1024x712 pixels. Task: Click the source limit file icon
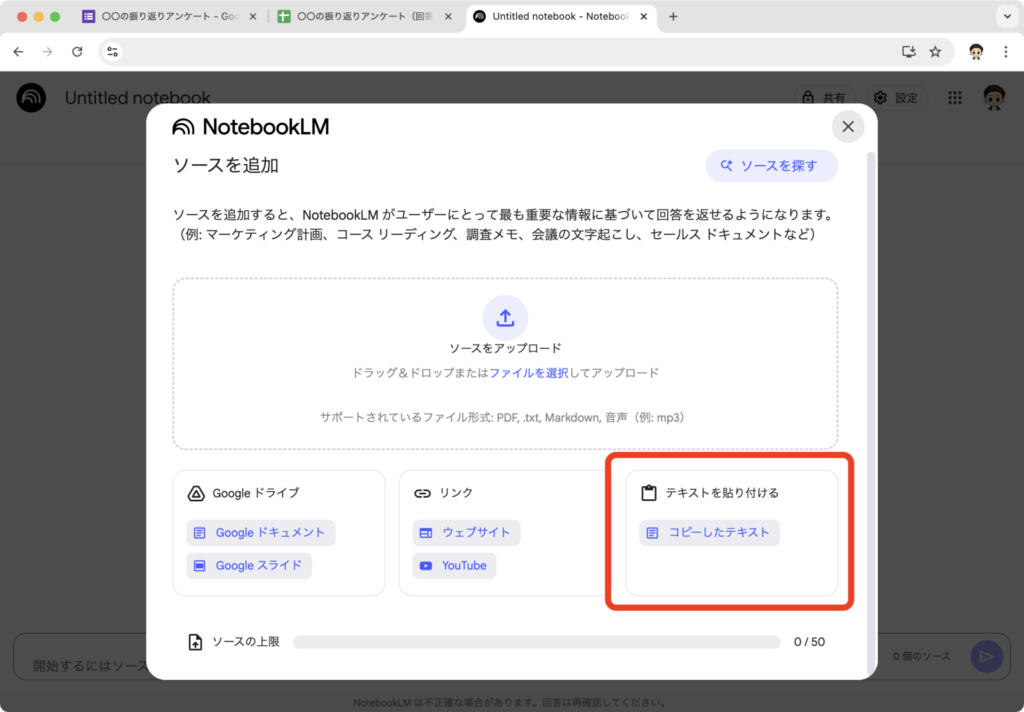[195, 642]
